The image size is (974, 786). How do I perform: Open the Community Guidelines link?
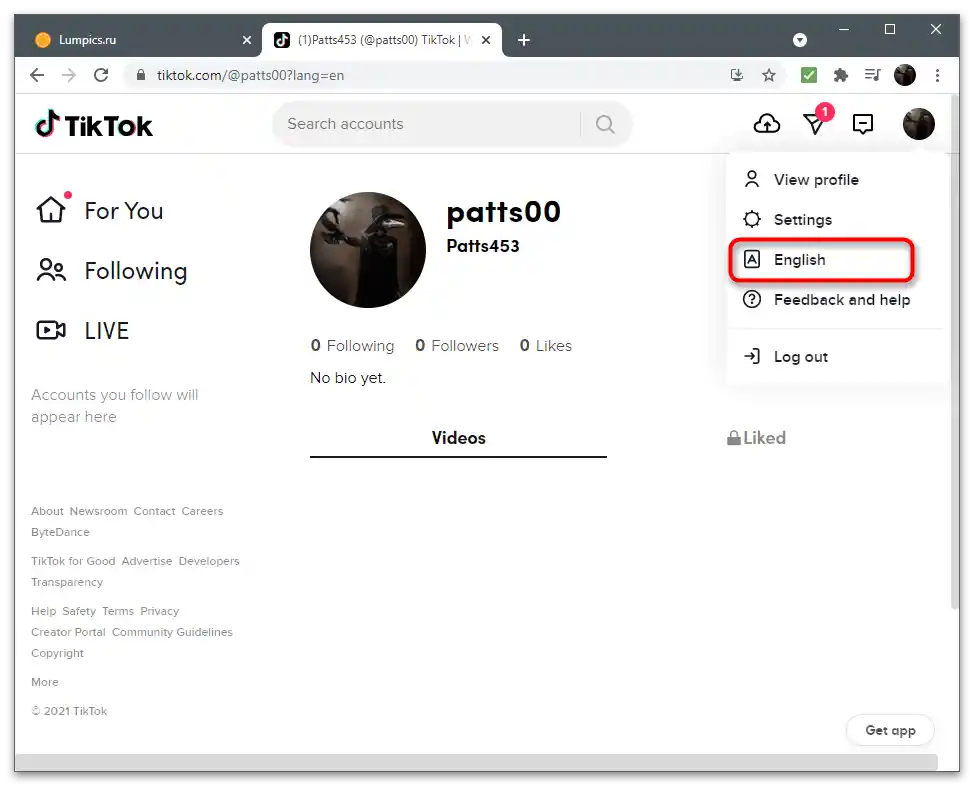tap(172, 632)
